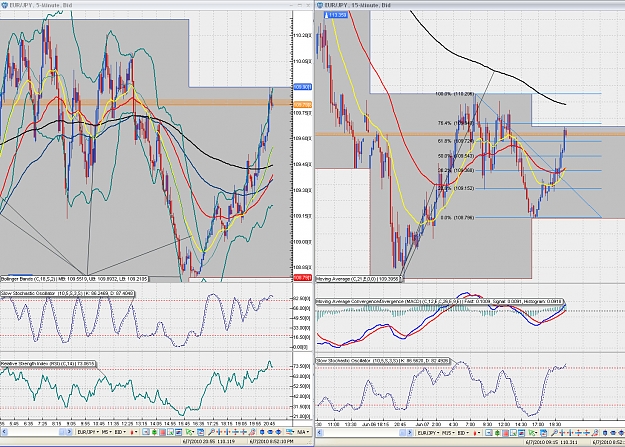This screenshot has height=447, width=625.
Task: Click the blue price tag on the 5-minute price axis
Action: [303, 87]
